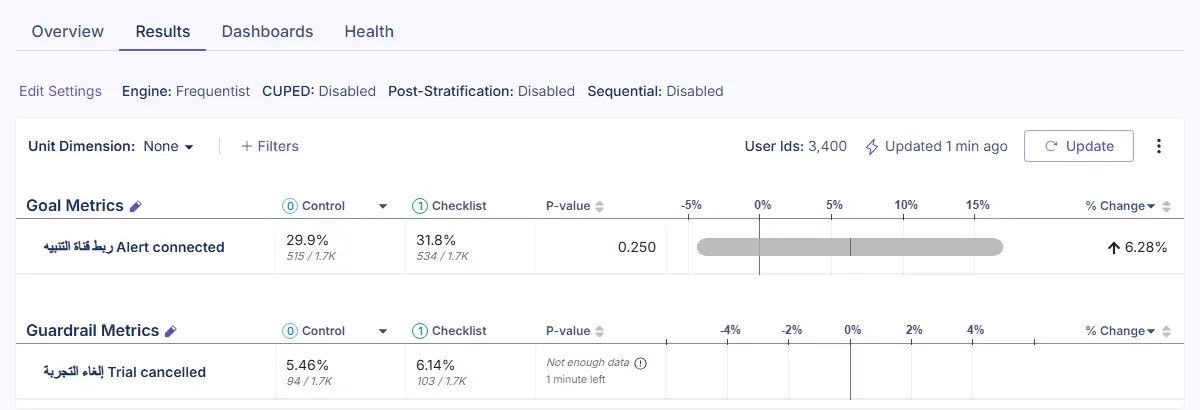Click the Control 0 badge in Goal Metrics
The height and width of the screenshot is (410, 1200).
(x=291, y=206)
